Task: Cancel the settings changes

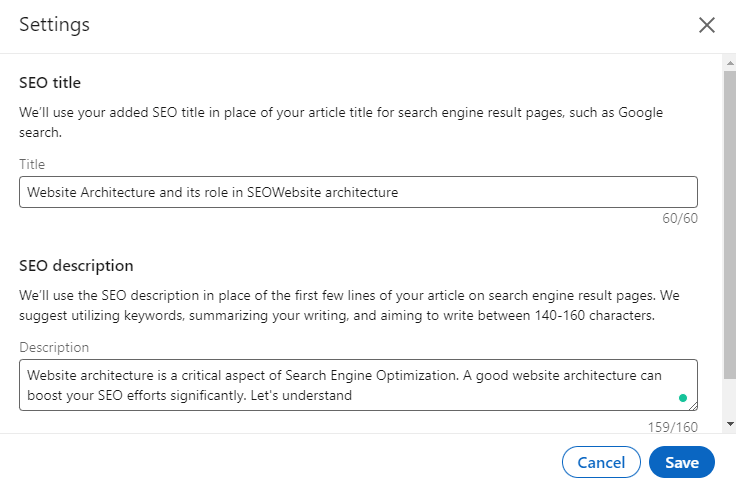Action: click(601, 462)
